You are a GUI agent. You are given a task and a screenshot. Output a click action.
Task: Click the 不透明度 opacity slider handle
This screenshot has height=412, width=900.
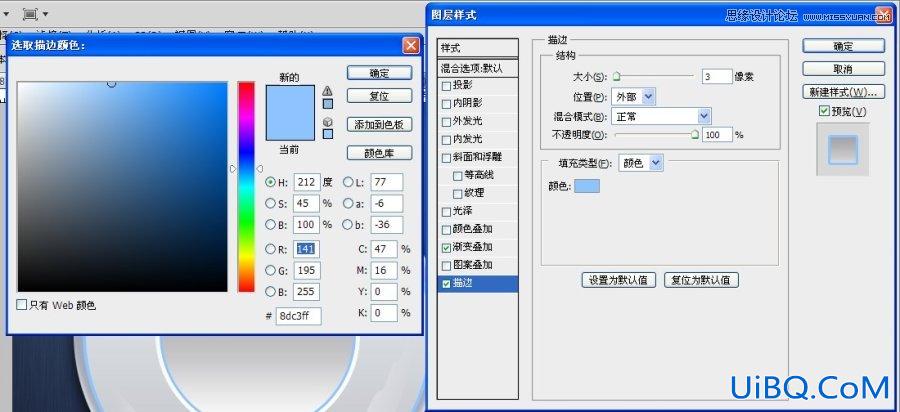(695, 134)
